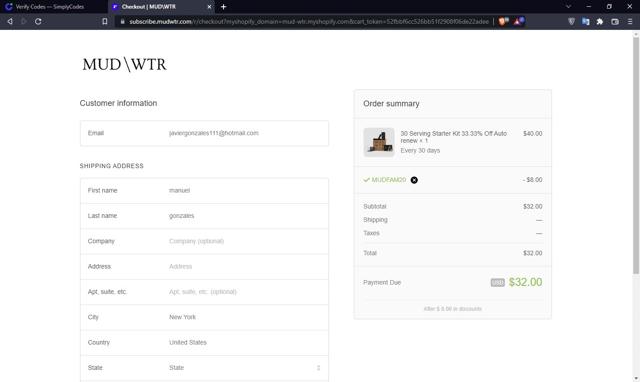640x382 pixels.
Task: Click the Last name field
Action: 204,216
